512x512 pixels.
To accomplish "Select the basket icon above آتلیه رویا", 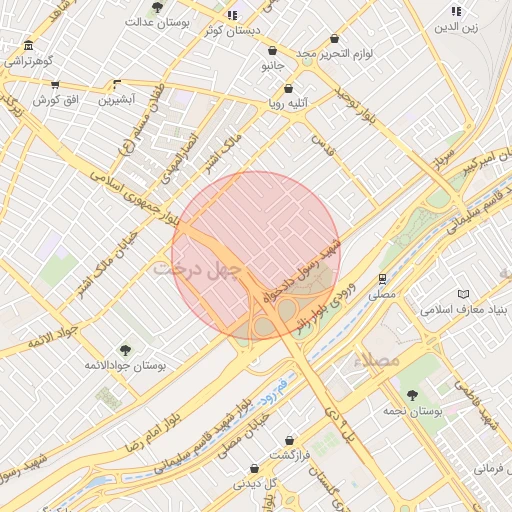I will (x=288, y=89).
